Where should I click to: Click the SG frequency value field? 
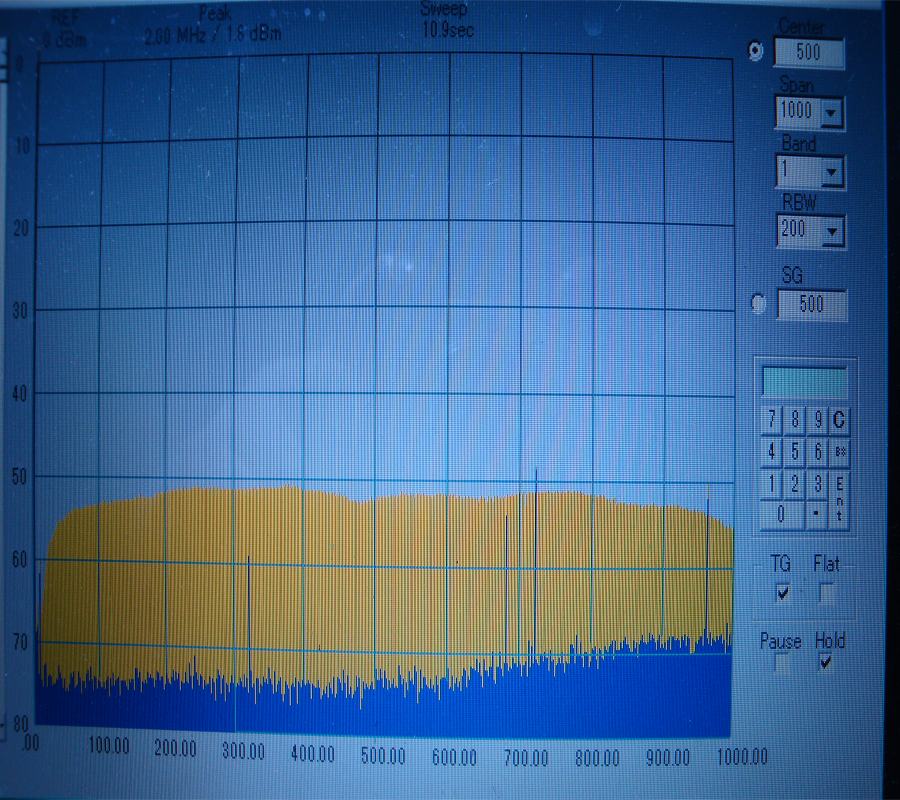click(x=811, y=304)
